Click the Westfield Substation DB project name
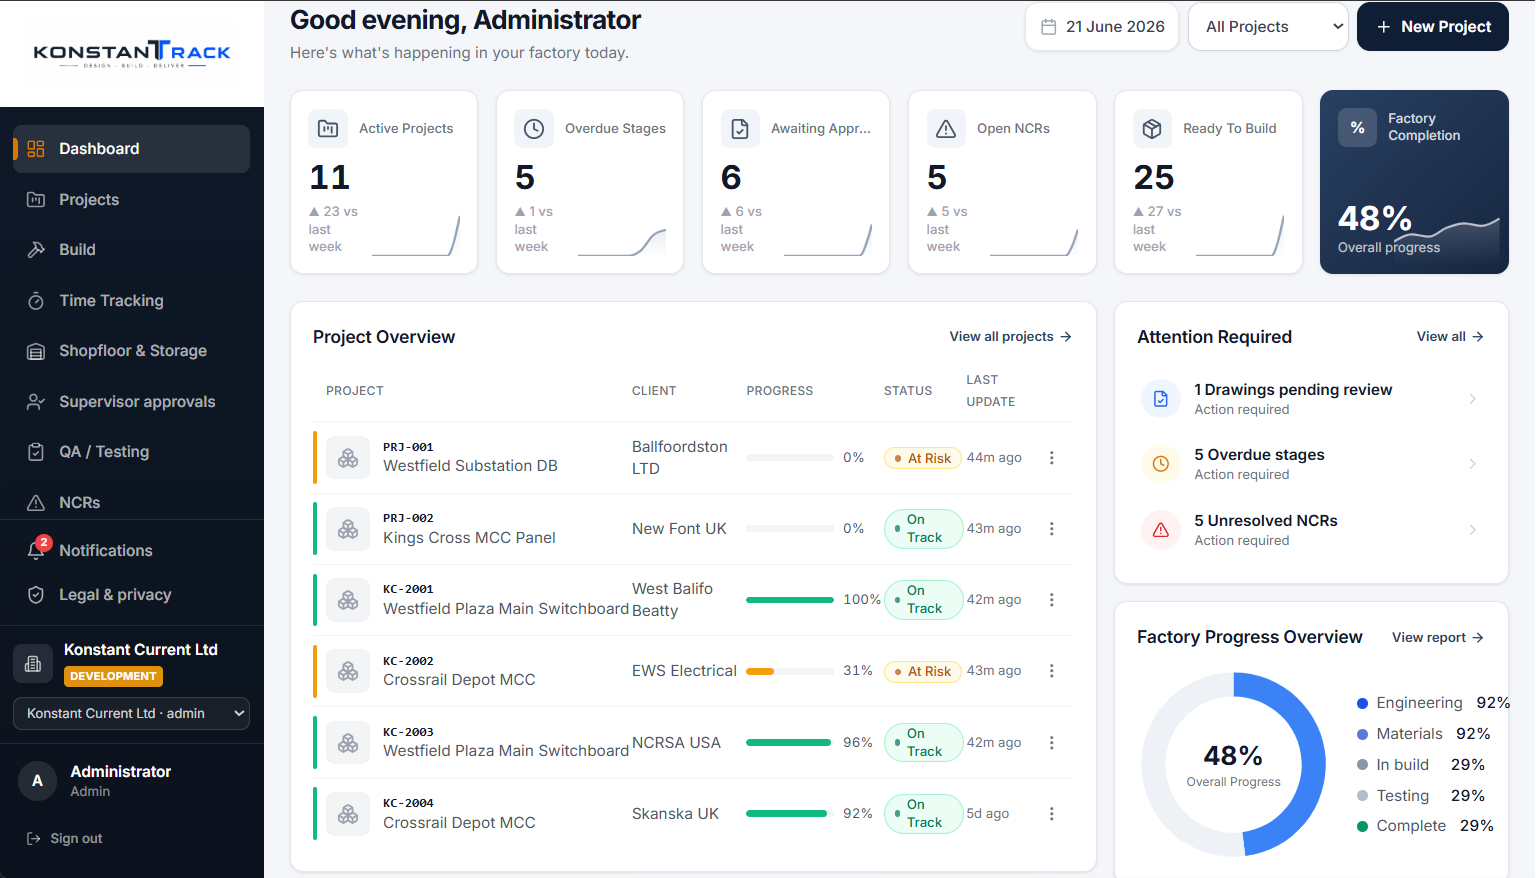Viewport: 1536px width, 878px height. coord(470,466)
